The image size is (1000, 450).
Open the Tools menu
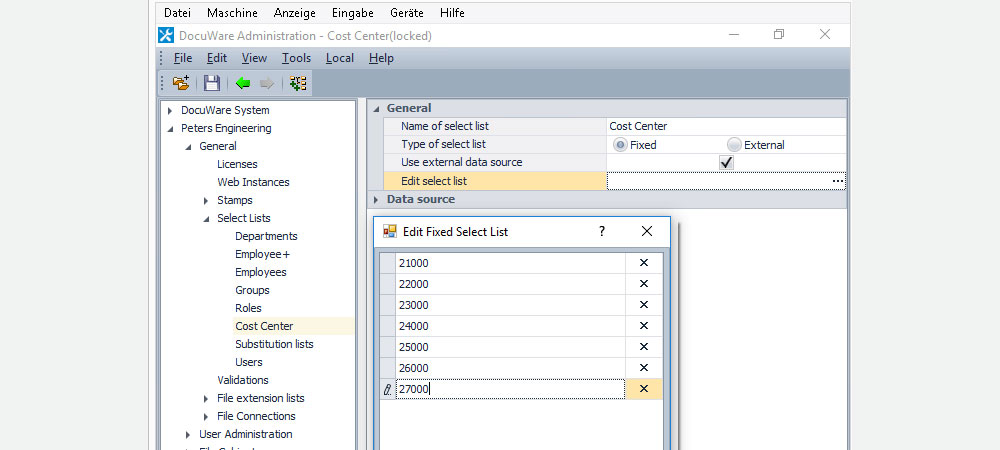[x=297, y=58]
